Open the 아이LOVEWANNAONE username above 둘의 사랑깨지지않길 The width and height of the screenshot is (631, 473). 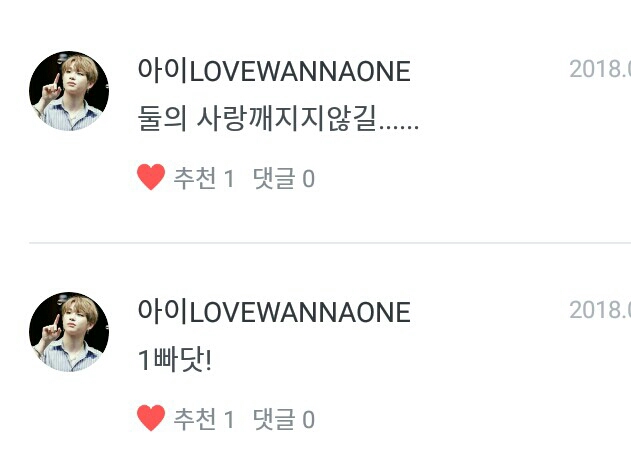click(x=274, y=71)
